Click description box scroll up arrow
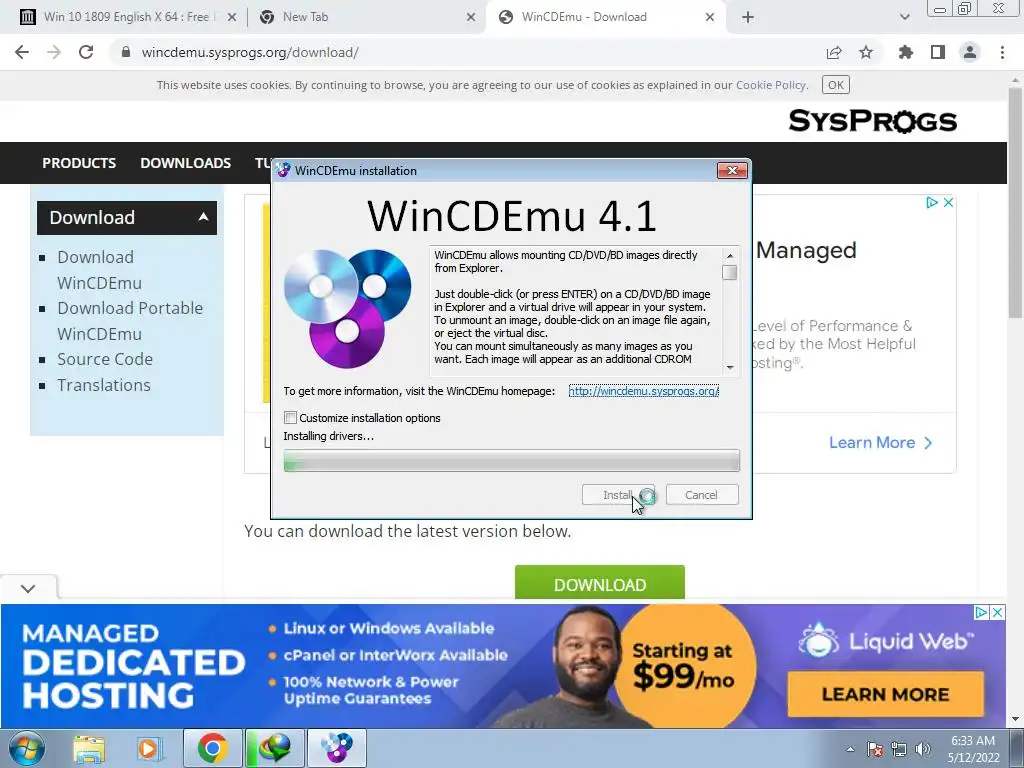1024x768 pixels. tap(730, 255)
